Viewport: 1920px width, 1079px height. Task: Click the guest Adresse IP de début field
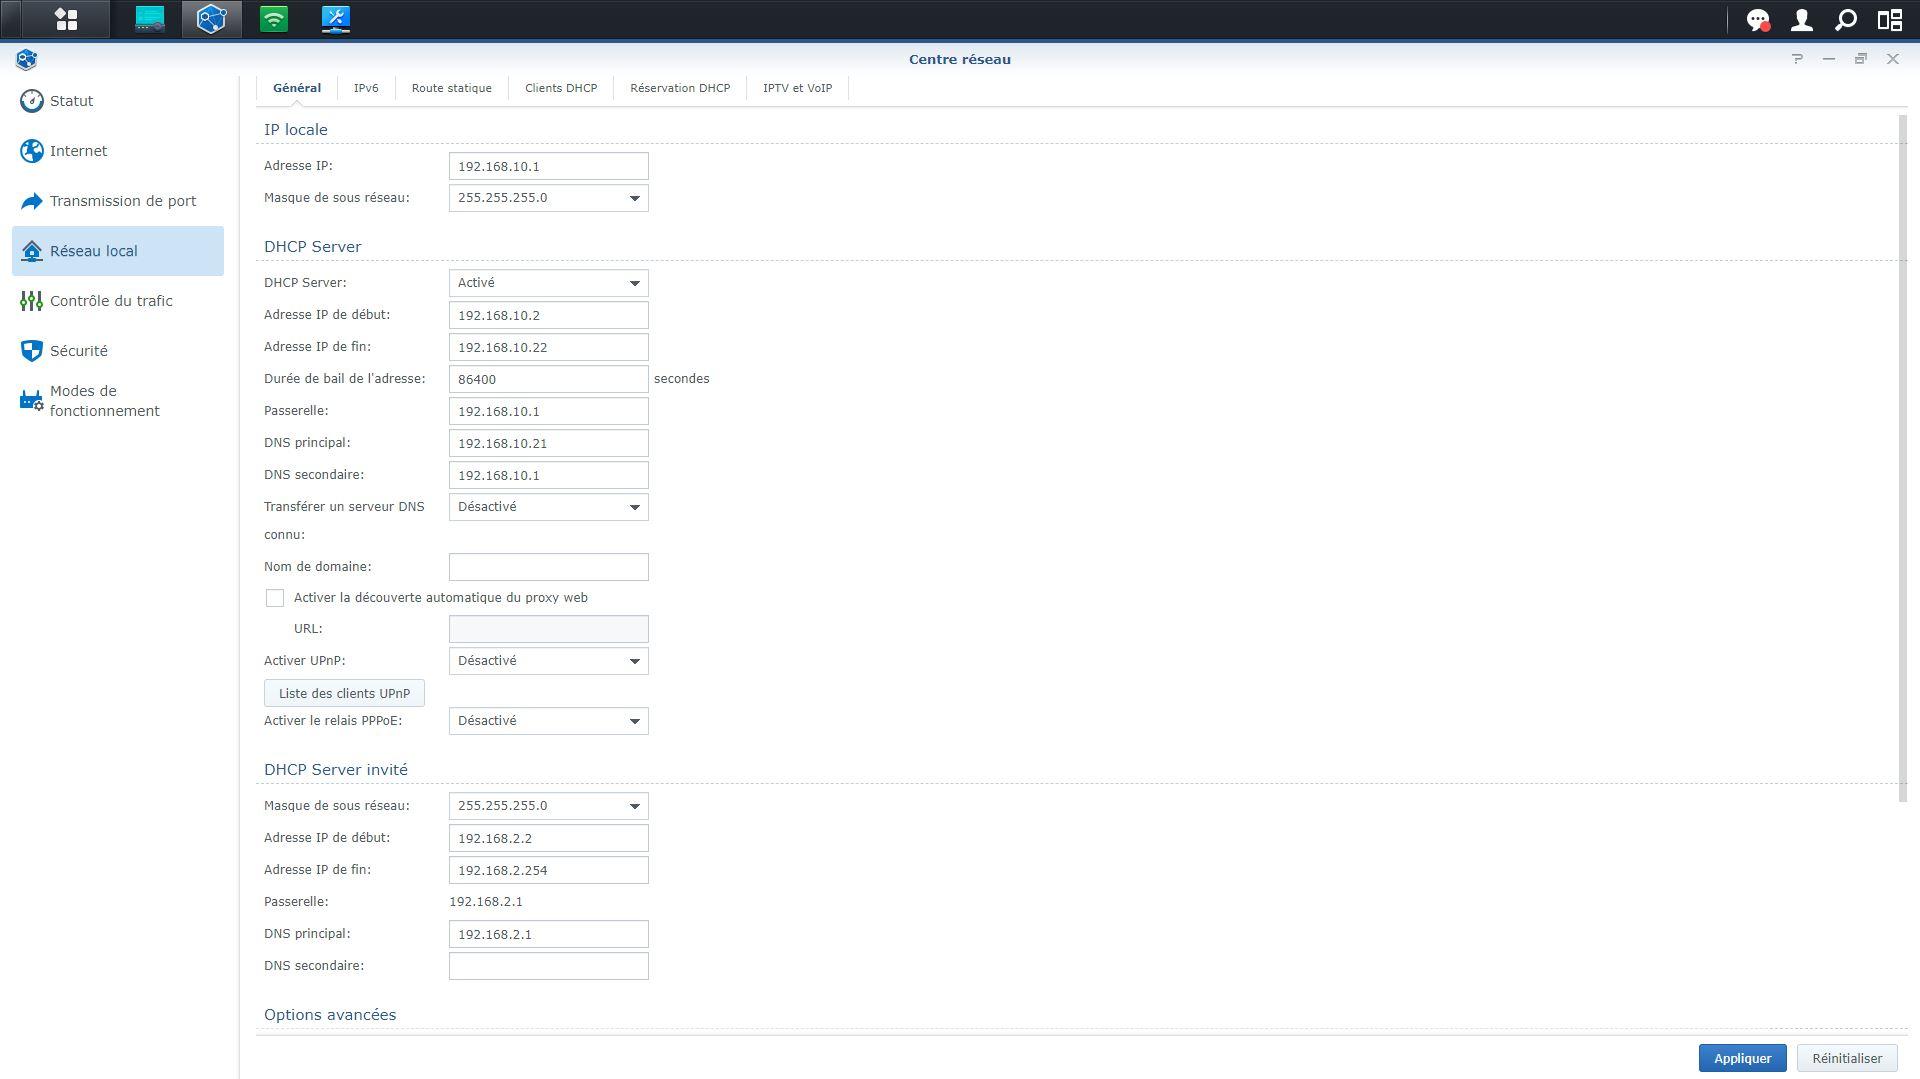(548, 838)
